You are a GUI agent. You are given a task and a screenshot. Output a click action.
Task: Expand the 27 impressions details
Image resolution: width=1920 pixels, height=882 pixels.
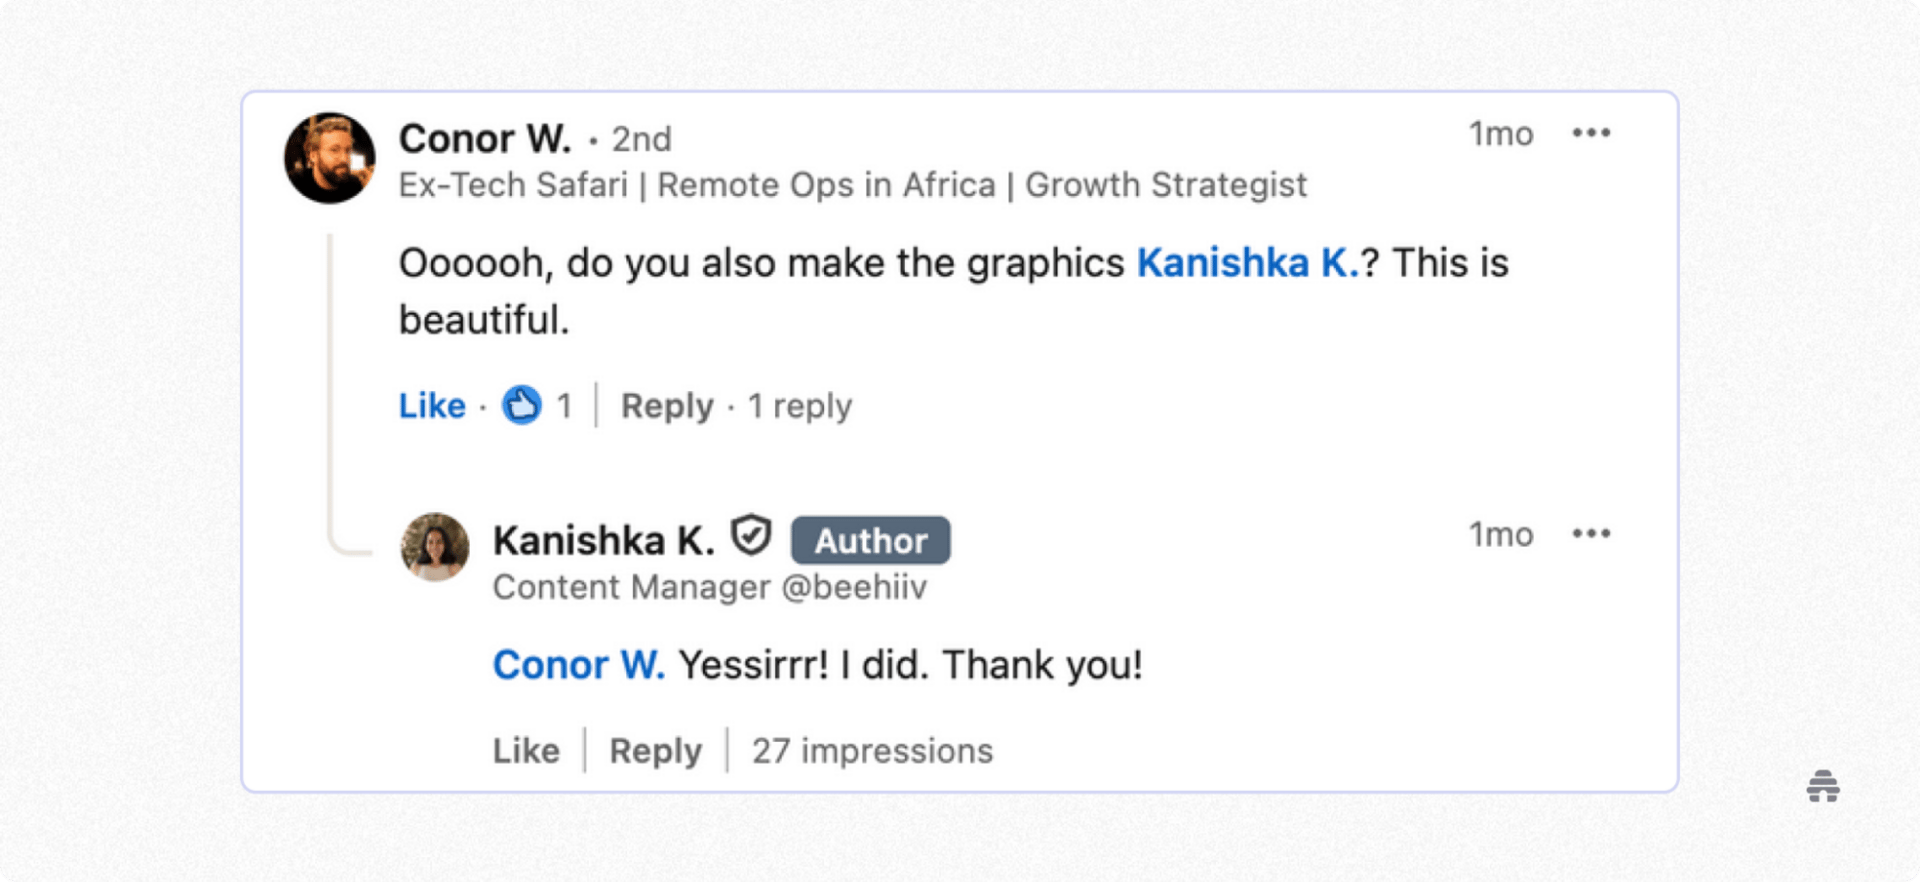tap(872, 750)
